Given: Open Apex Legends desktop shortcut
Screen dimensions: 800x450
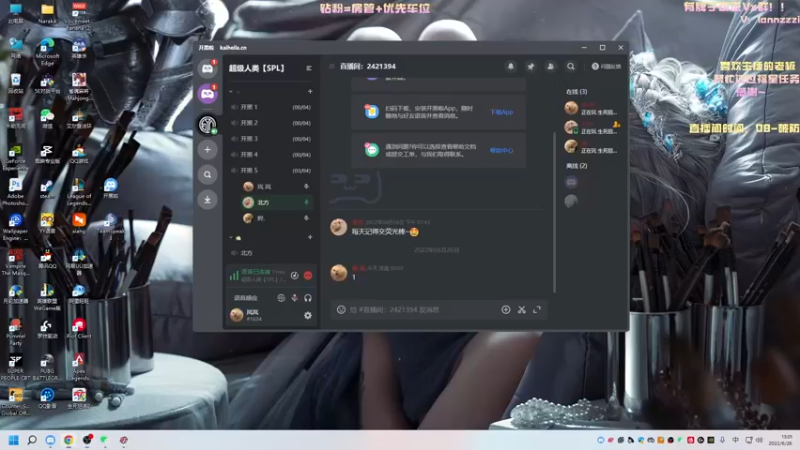Looking at the screenshot, I should click(79, 368).
